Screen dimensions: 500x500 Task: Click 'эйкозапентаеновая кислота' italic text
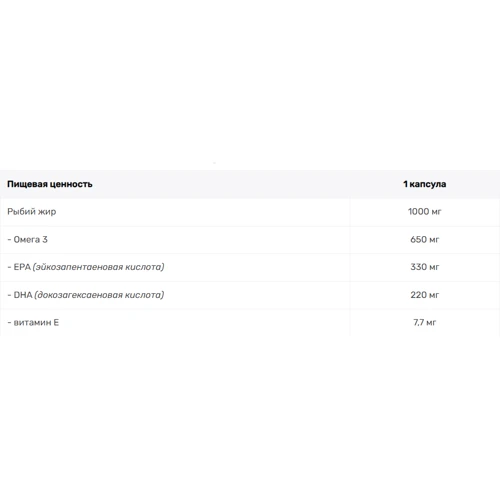point(98,267)
